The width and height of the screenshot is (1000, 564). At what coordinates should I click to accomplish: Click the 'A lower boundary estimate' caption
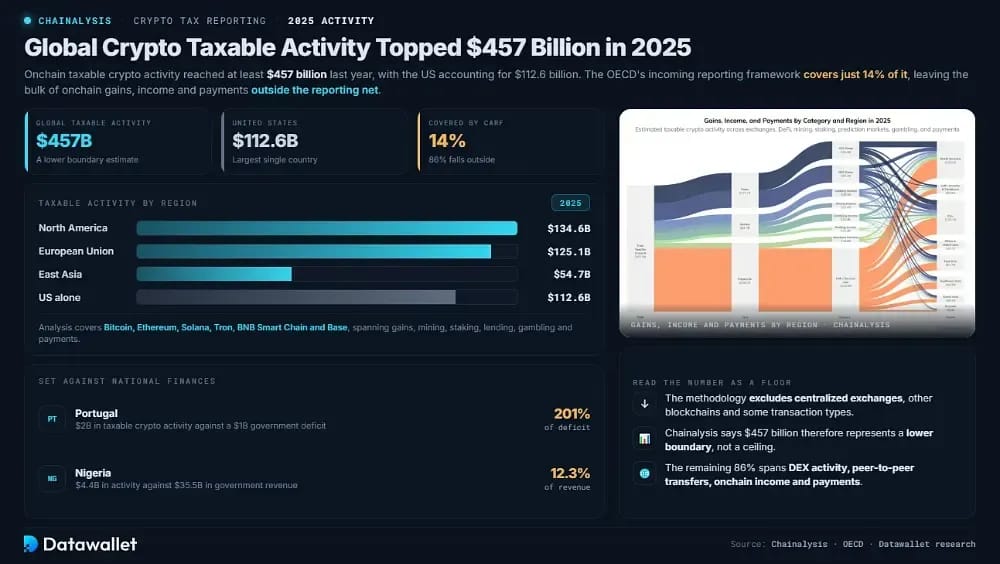tap(87, 160)
